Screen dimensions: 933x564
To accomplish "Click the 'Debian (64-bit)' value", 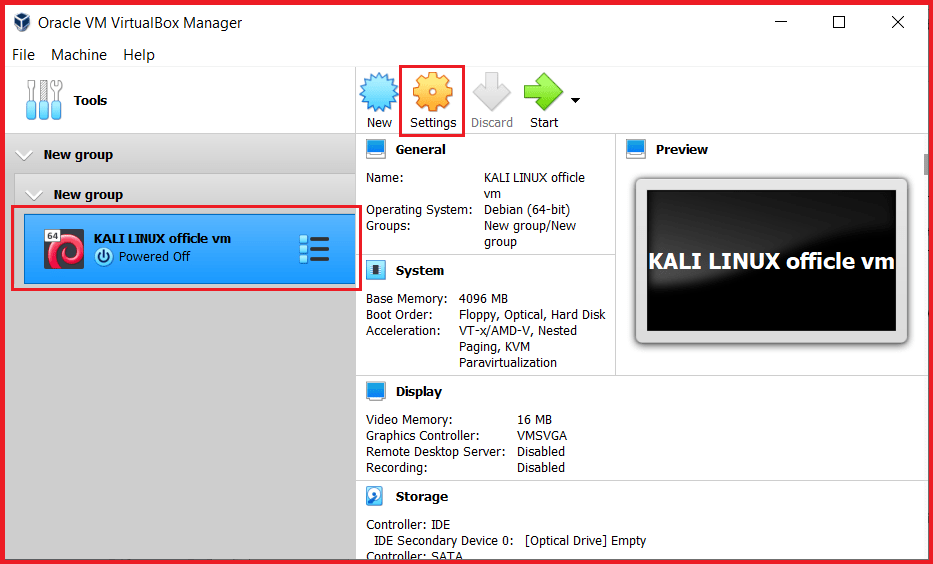I will click(527, 209).
